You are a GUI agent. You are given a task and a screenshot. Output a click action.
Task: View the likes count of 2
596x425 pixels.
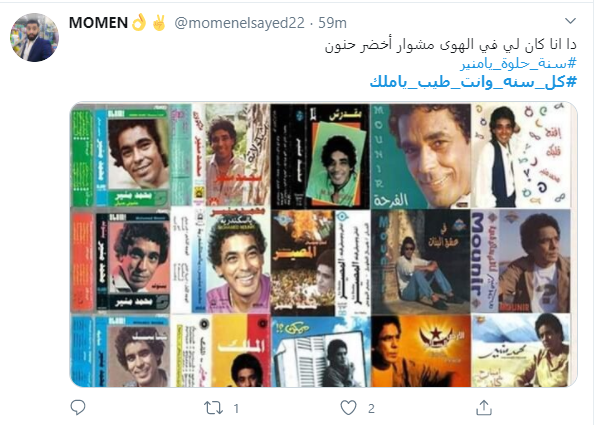tap(371, 409)
